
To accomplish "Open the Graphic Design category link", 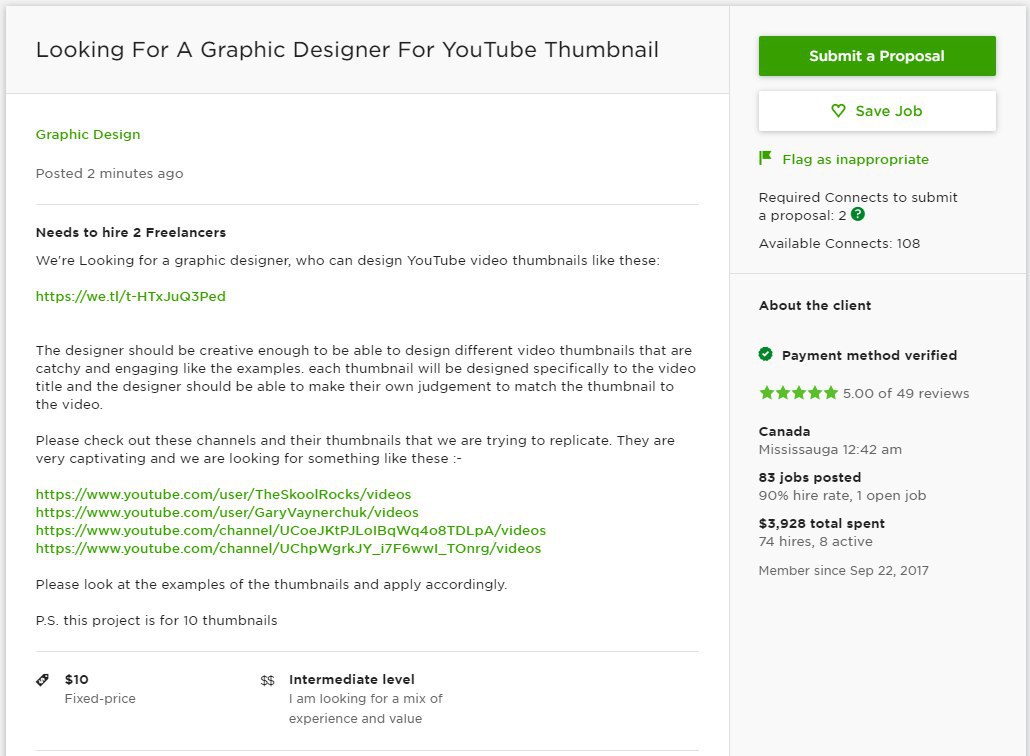I will [88, 134].
